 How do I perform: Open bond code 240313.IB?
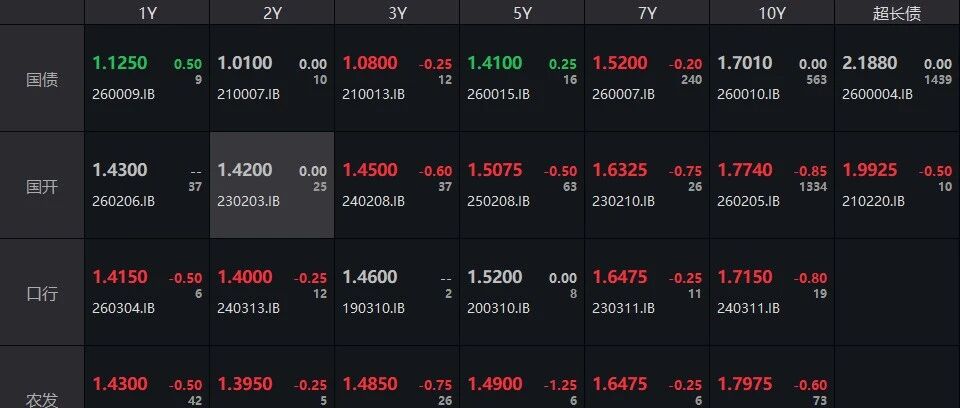click(x=248, y=308)
